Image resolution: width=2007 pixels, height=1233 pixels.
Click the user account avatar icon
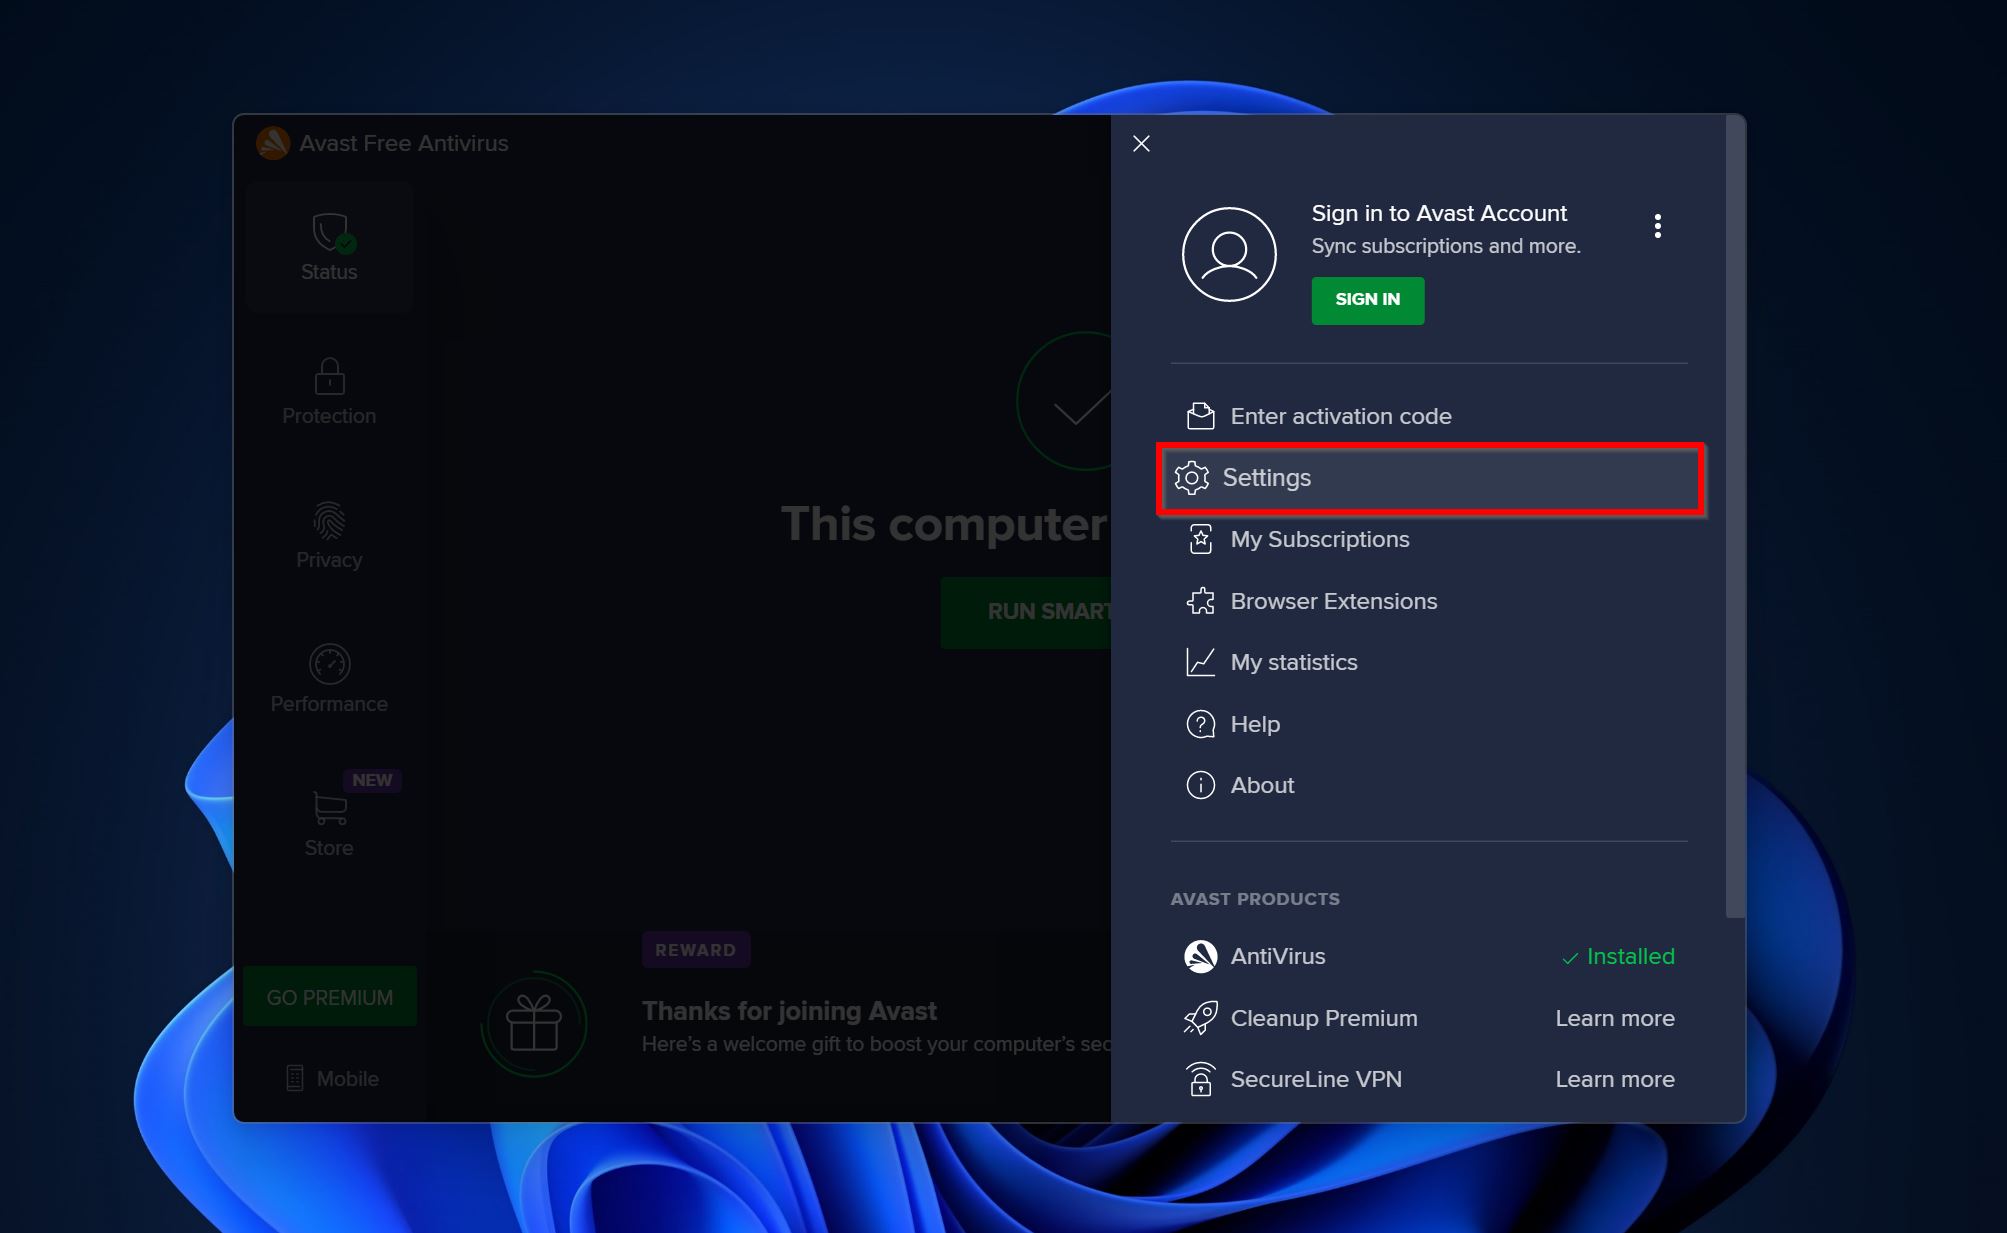pyautogui.click(x=1230, y=255)
